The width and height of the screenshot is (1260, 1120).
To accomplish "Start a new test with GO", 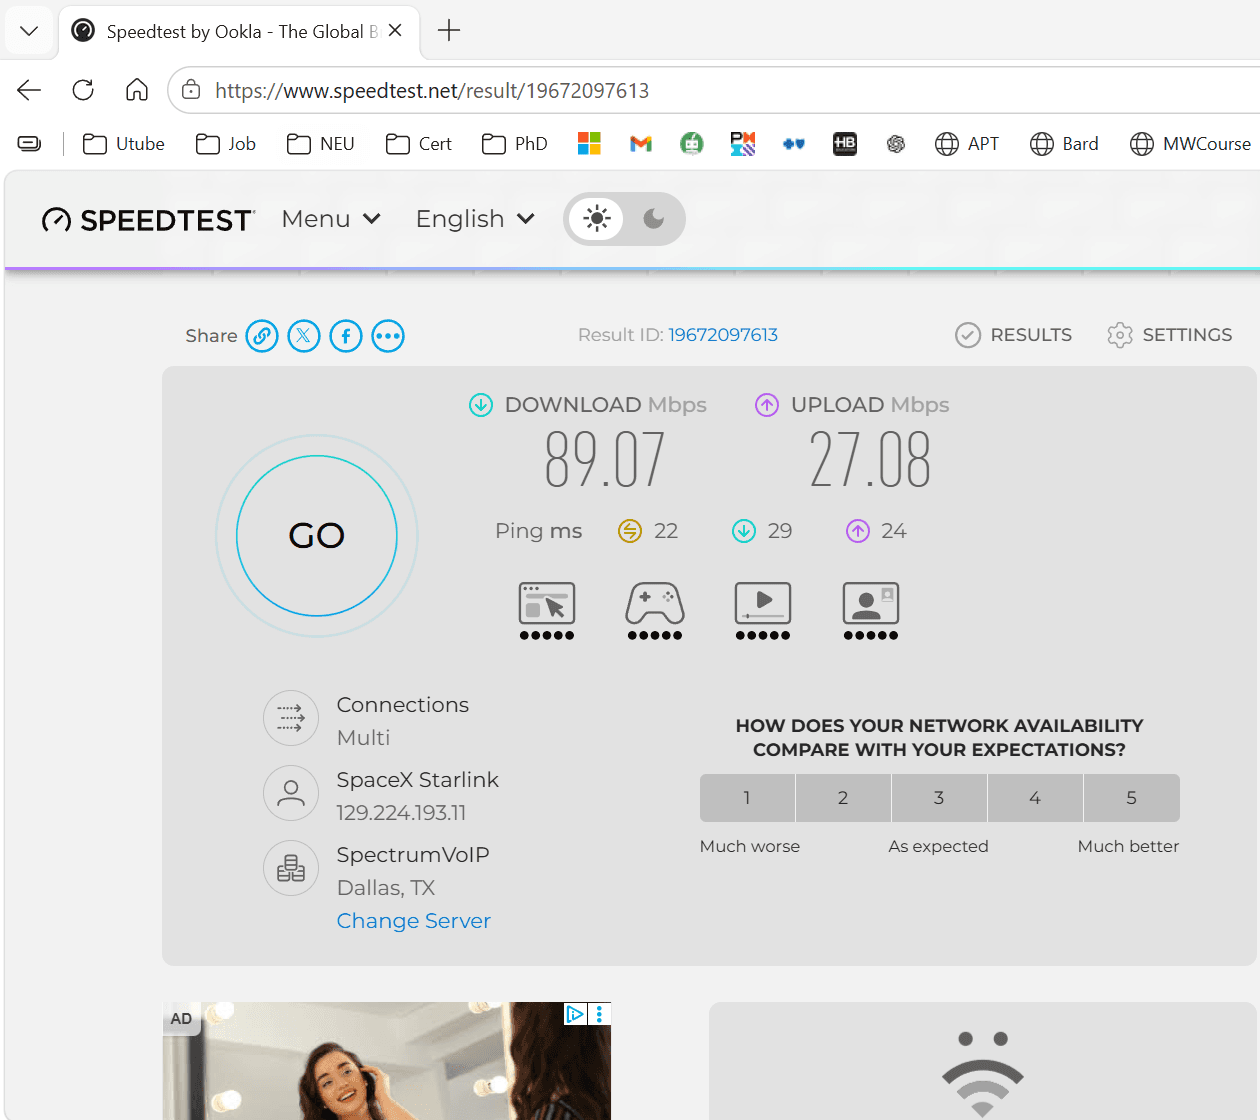I will [317, 536].
